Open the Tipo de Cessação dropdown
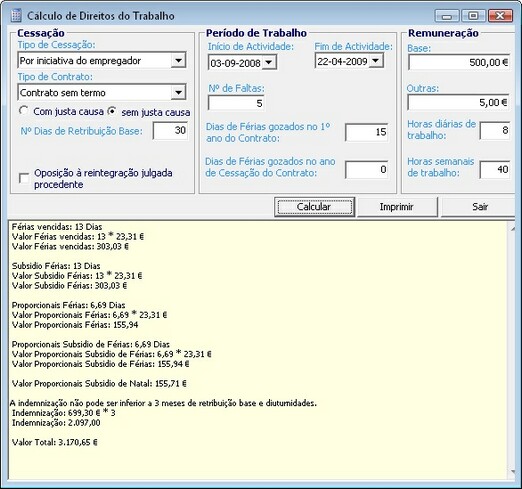The width and height of the screenshot is (522, 489). click(178, 60)
